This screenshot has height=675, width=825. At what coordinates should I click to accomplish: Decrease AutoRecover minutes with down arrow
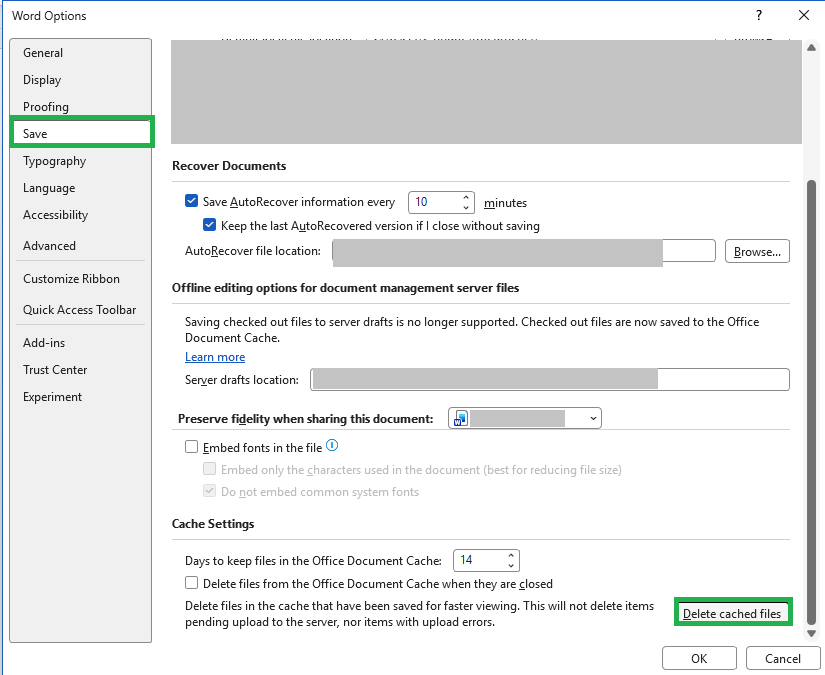pyautogui.click(x=466, y=207)
